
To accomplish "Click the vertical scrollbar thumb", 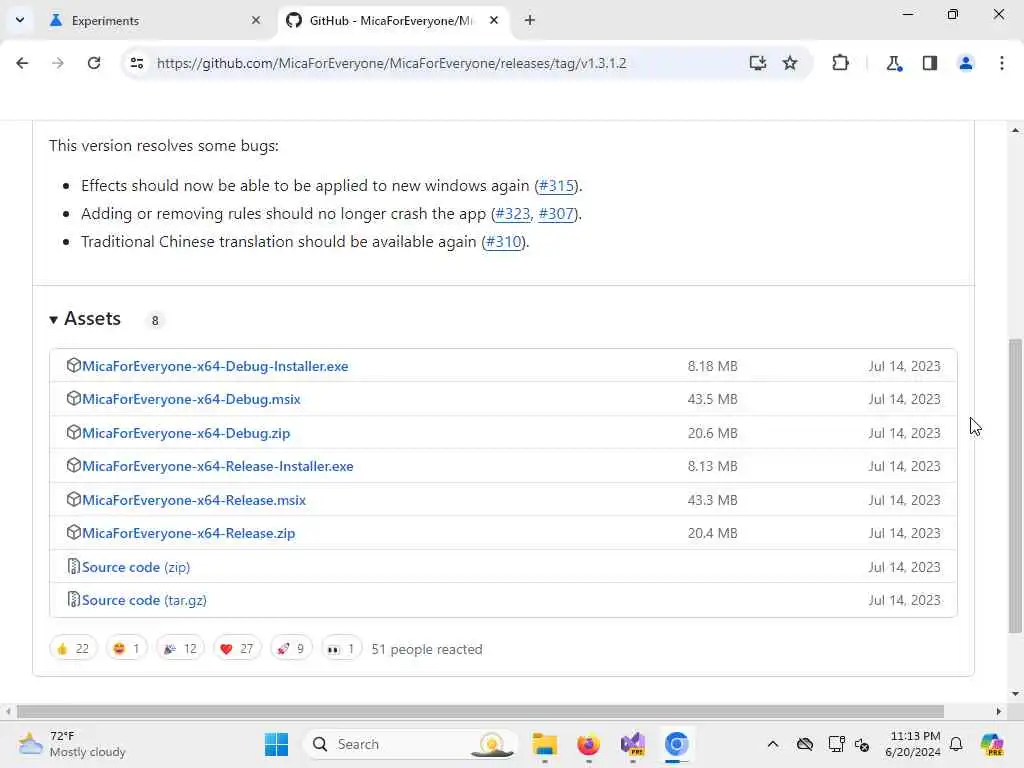I will tap(1015, 486).
